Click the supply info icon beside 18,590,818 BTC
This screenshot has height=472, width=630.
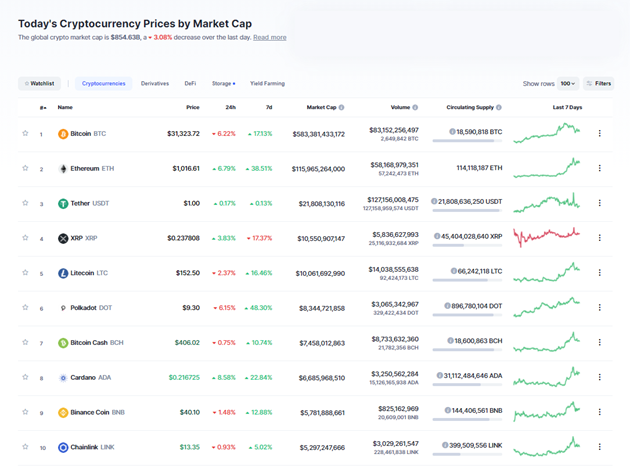[x=452, y=131]
